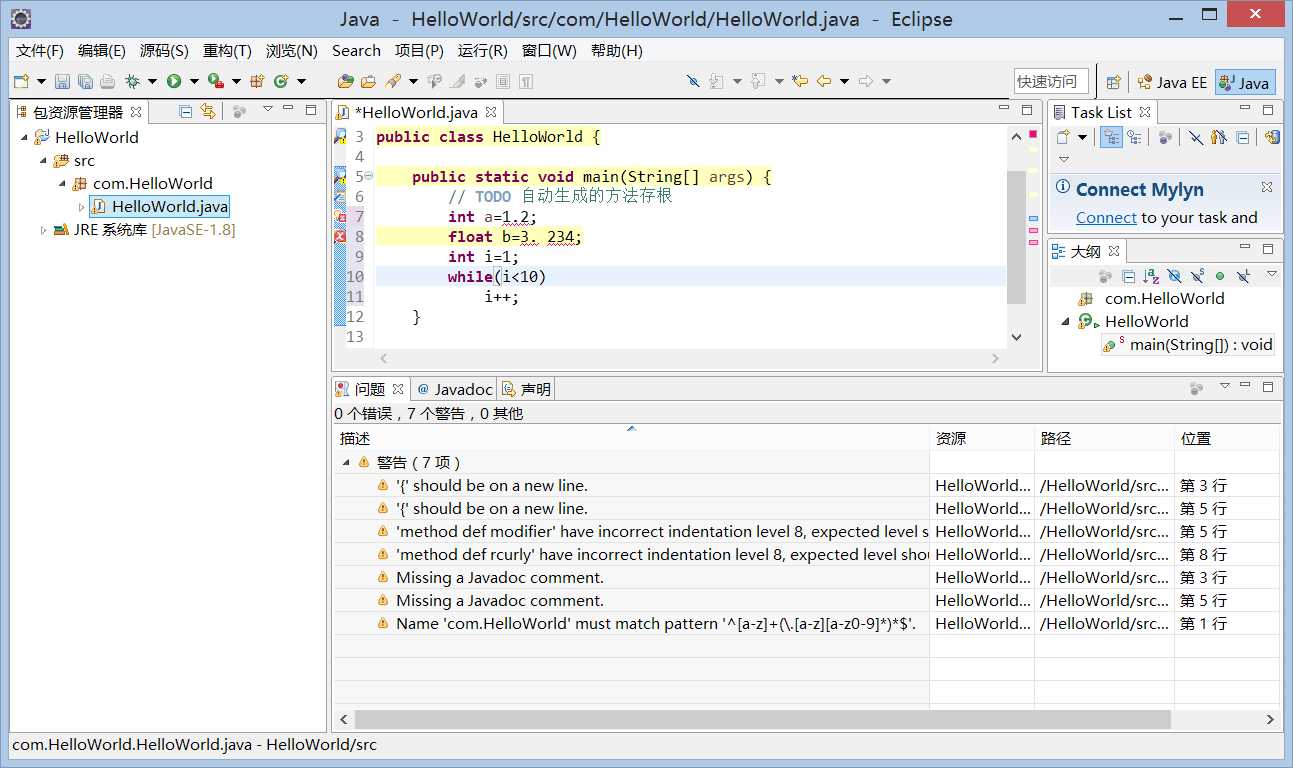This screenshot has width=1293, height=768.
Task: Click the 资源 column header
Action: 982,438
